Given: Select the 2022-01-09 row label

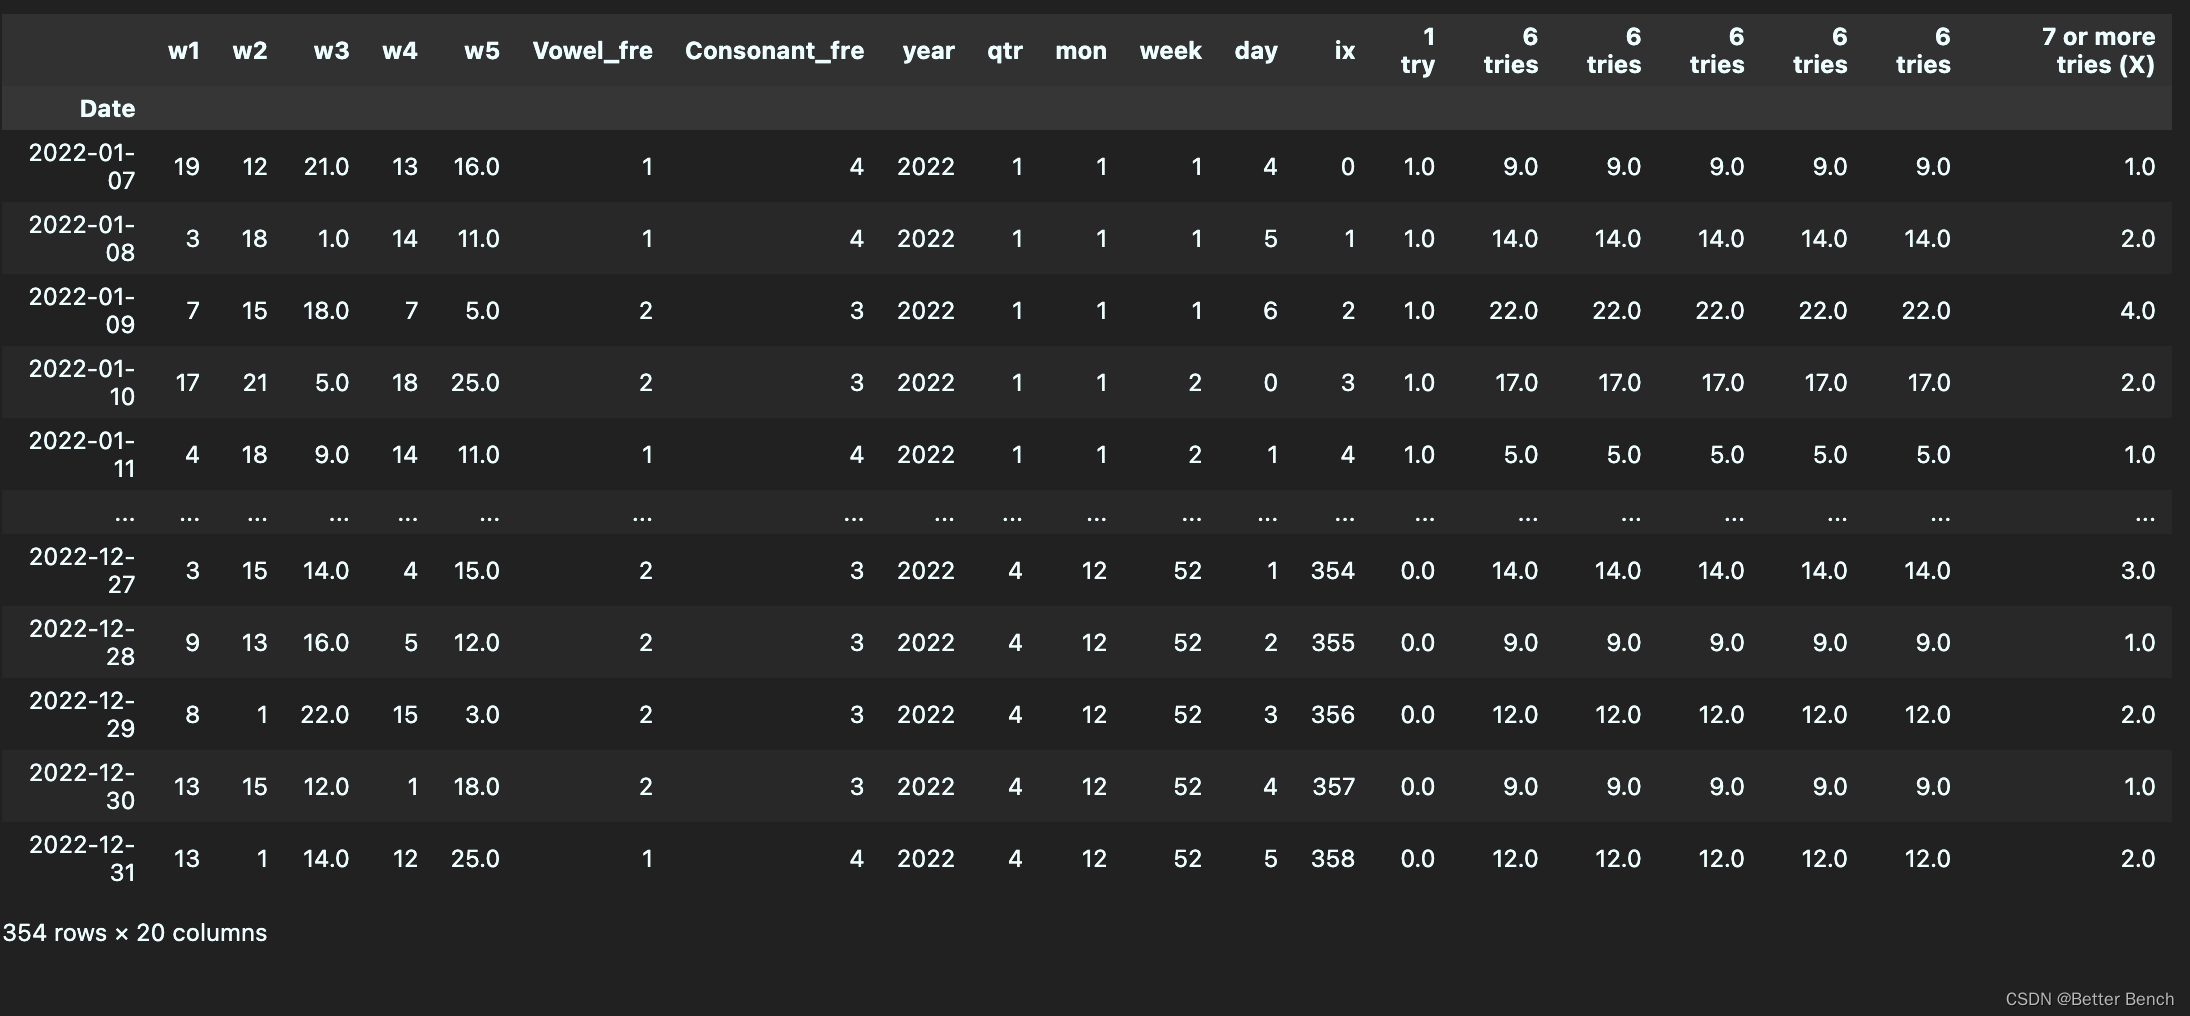Looking at the screenshot, I should point(82,310).
